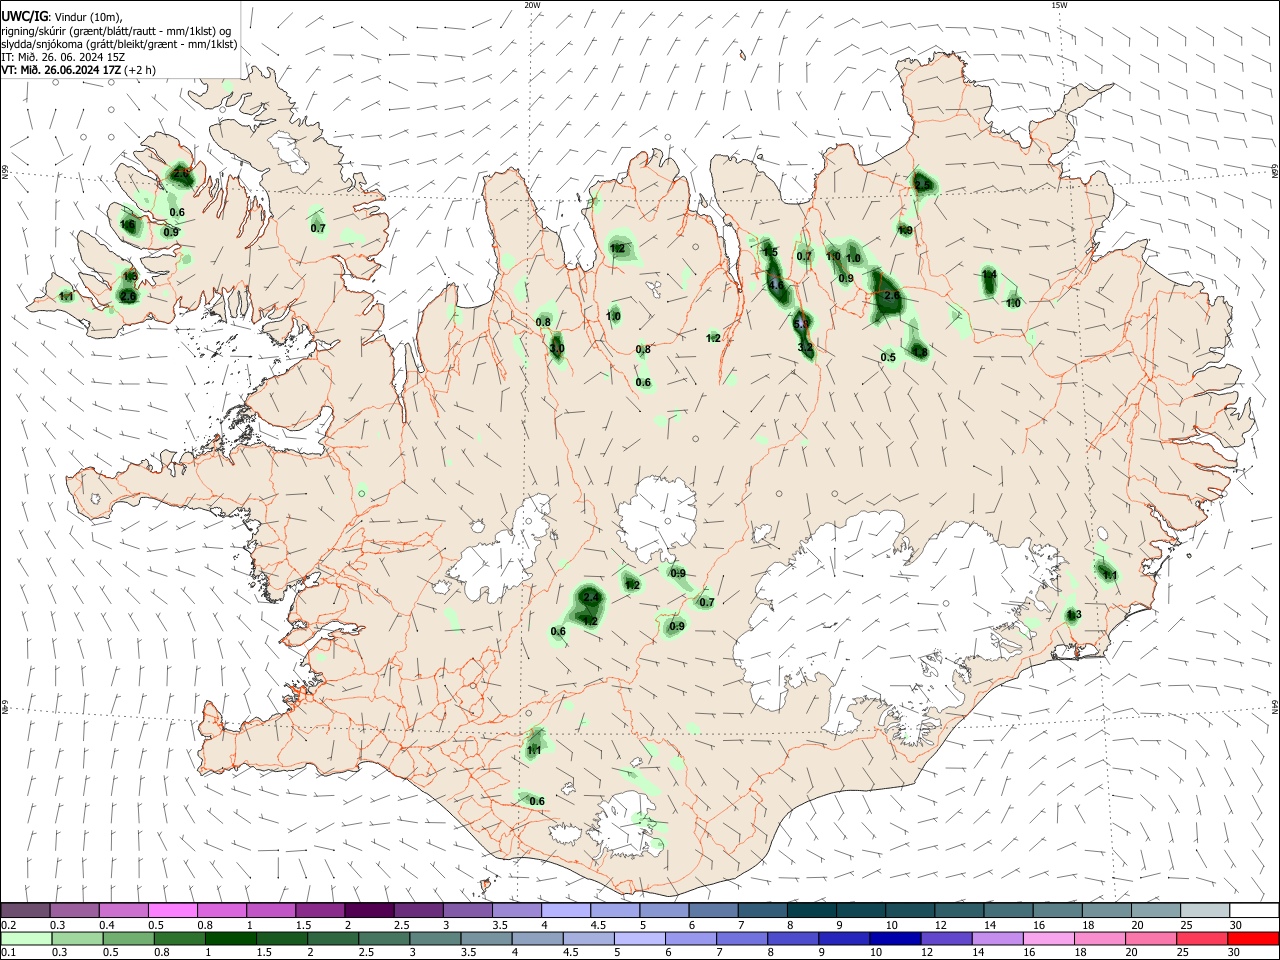
Task: Click the palest green swatch between 0.1 and 0.3
Action: pos(25,938)
